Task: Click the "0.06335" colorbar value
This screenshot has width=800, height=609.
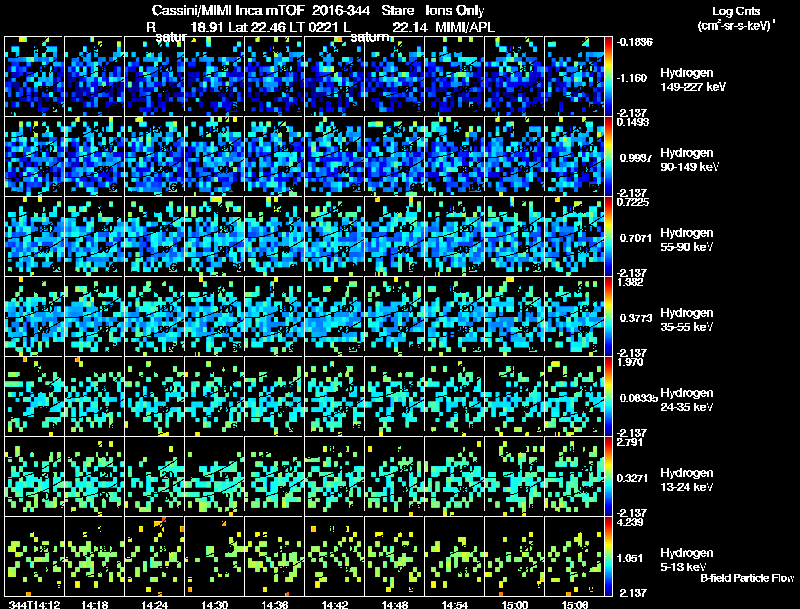Action: point(638,398)
